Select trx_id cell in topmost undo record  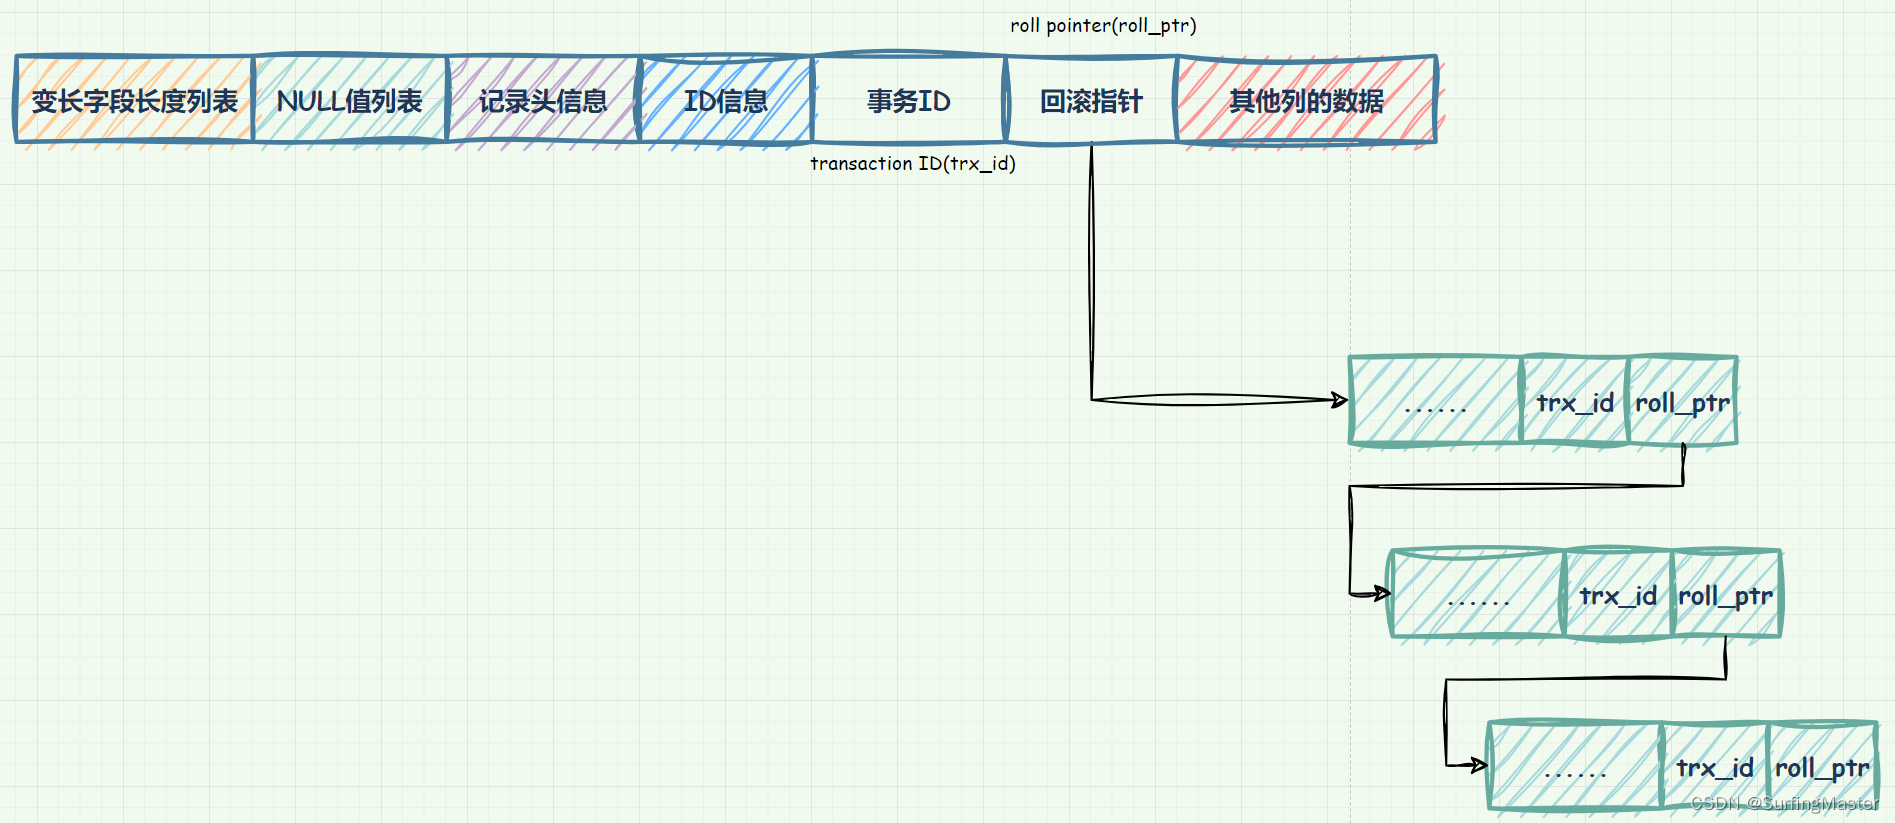1575,400
